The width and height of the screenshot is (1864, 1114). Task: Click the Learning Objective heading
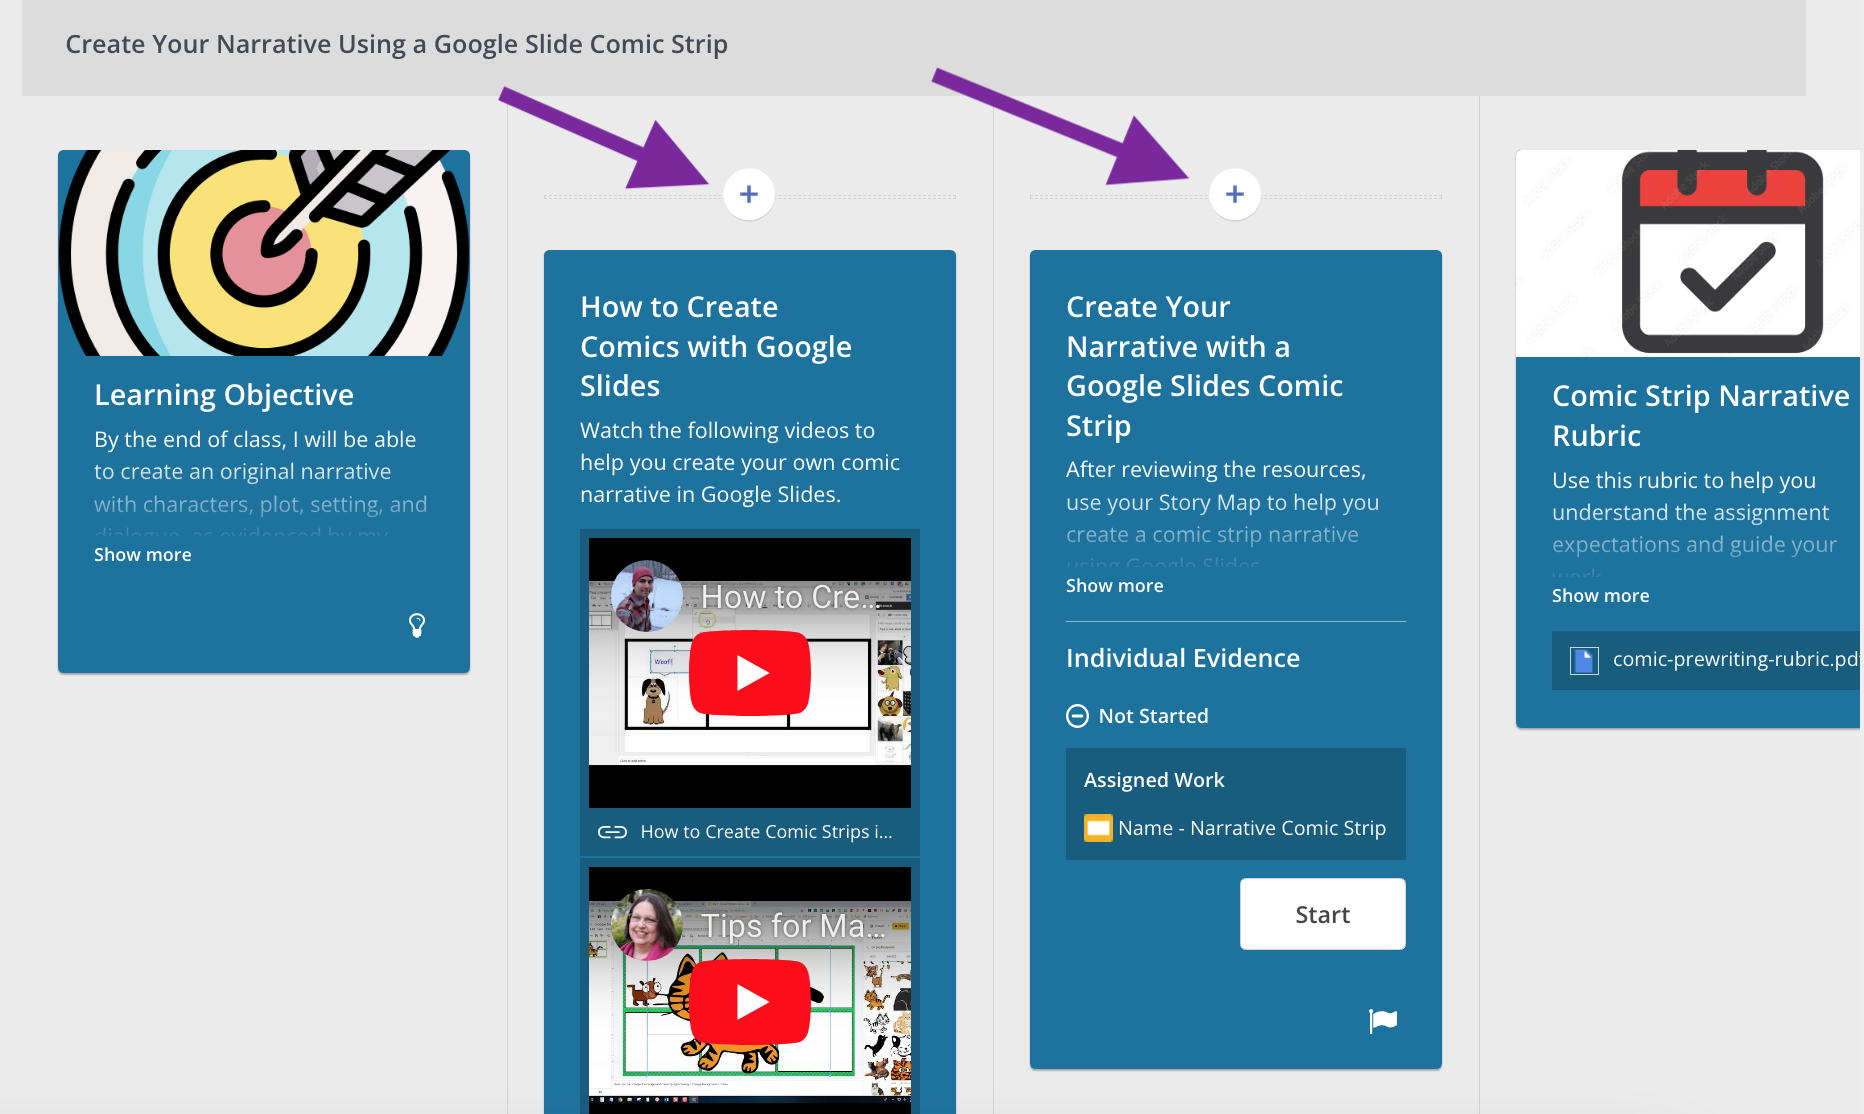tap(224, 395)
